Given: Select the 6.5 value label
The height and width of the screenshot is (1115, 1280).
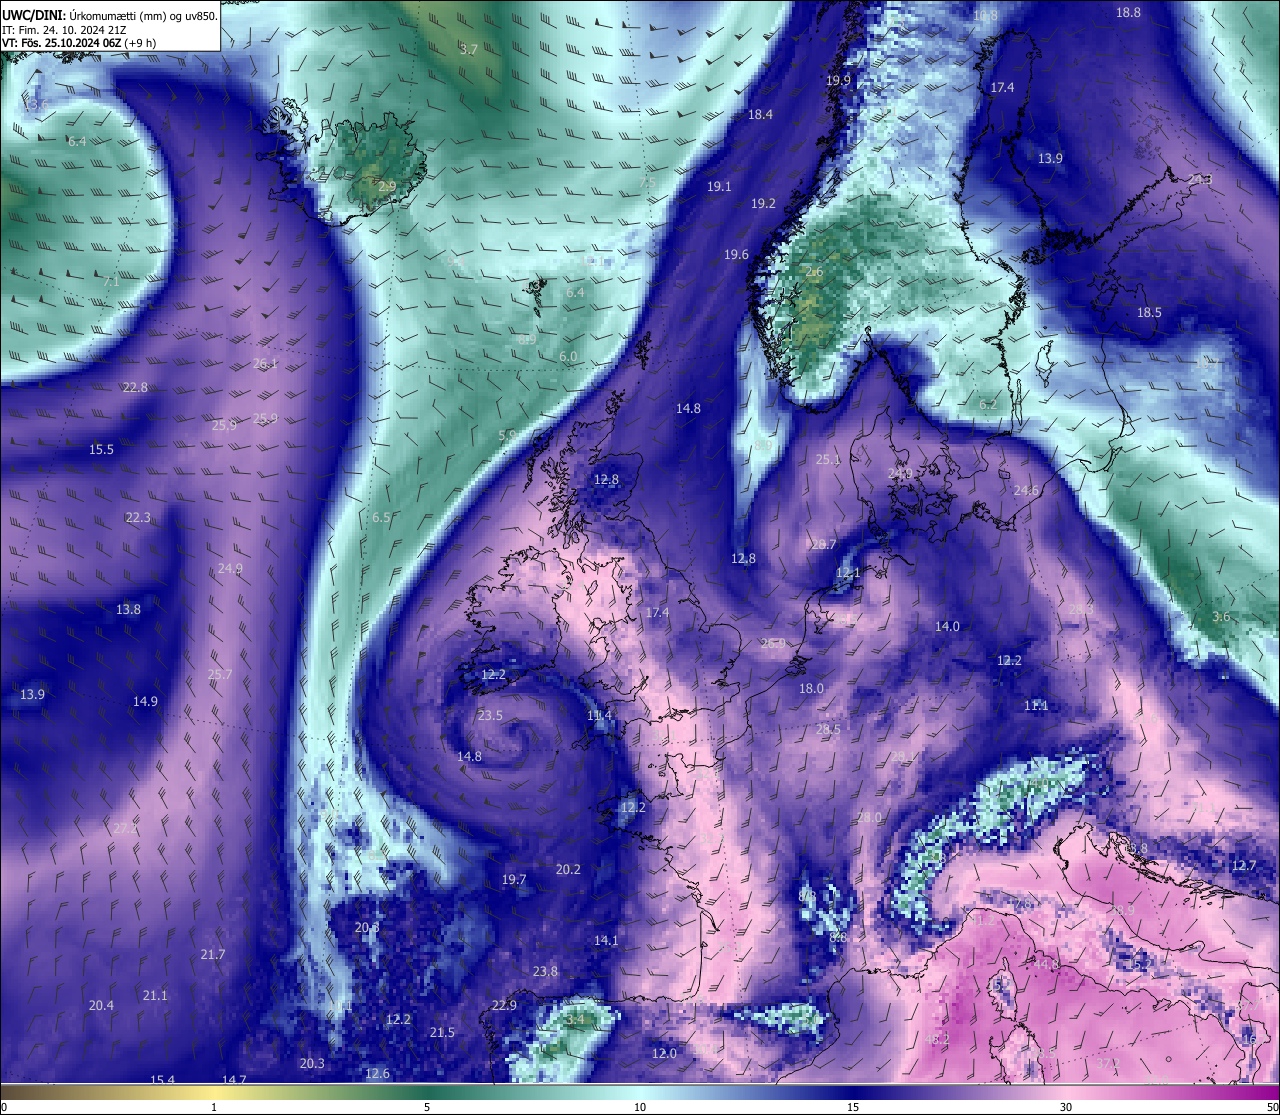Looking at the screenshot, I should pos(381,517).
